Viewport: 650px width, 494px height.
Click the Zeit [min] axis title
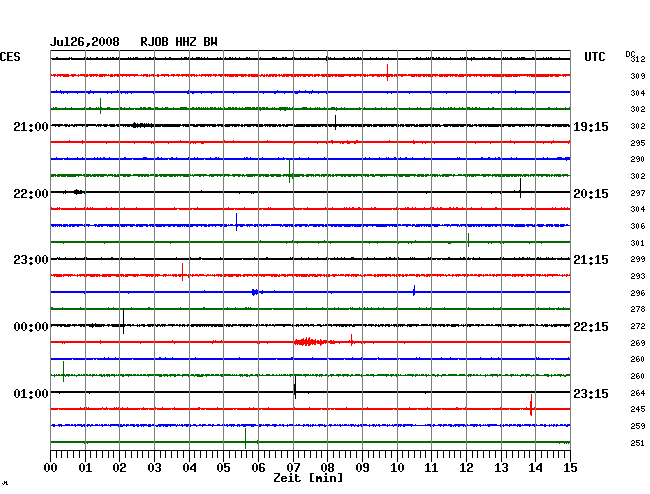[x=308, y=478]
